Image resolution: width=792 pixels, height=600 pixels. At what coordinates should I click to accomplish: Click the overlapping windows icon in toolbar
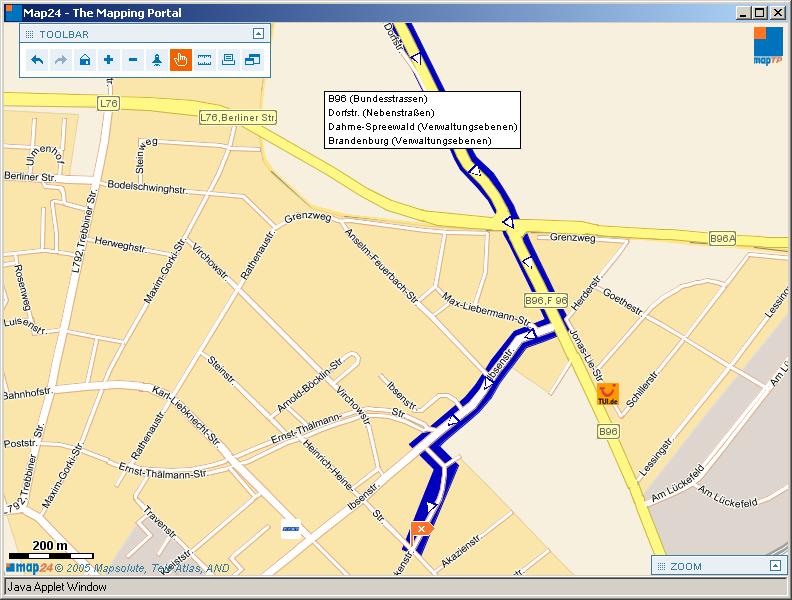[x=252, y=60]
